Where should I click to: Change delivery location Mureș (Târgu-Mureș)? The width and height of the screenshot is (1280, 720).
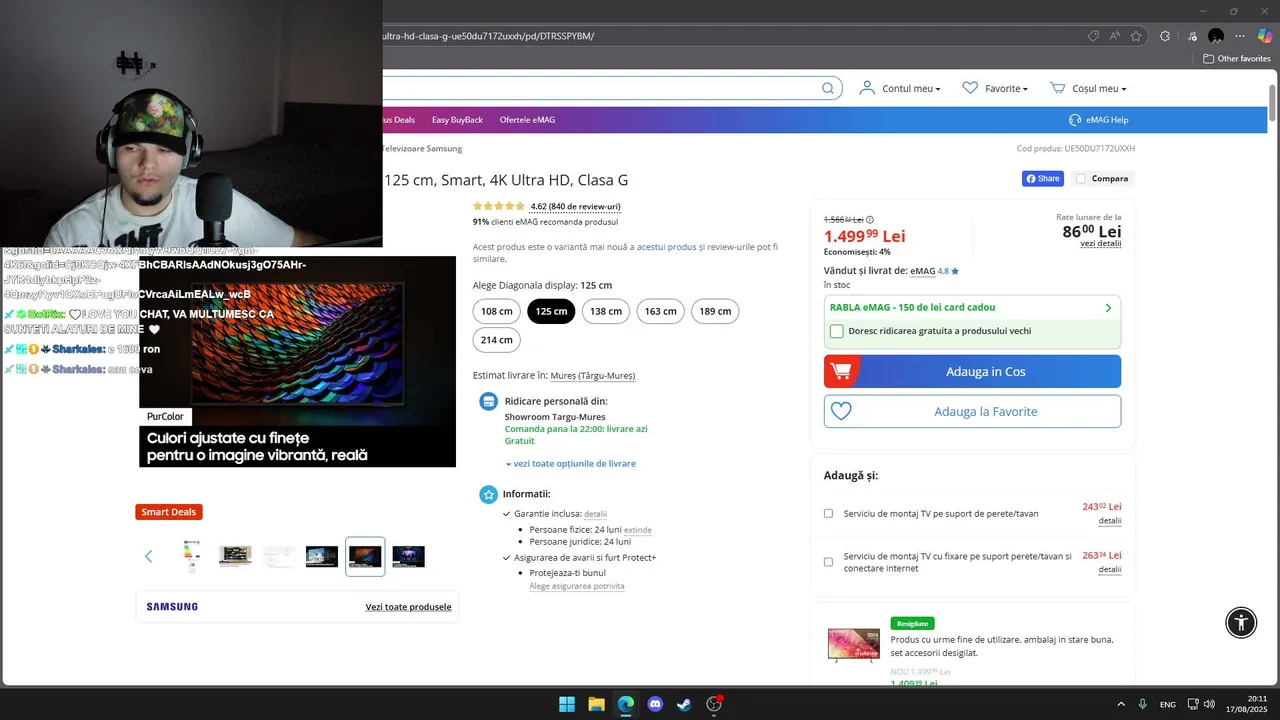pyautogui.click(x=592, y=376)
